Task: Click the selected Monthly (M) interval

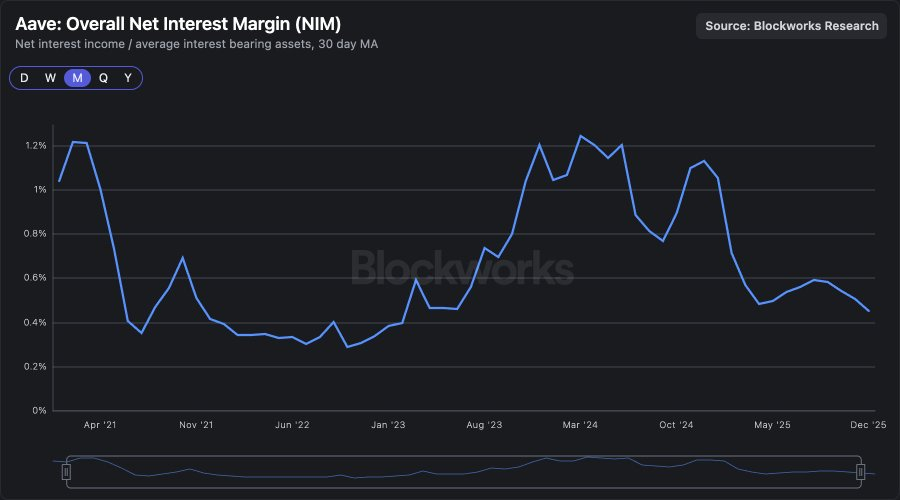Action: point(77,78)
